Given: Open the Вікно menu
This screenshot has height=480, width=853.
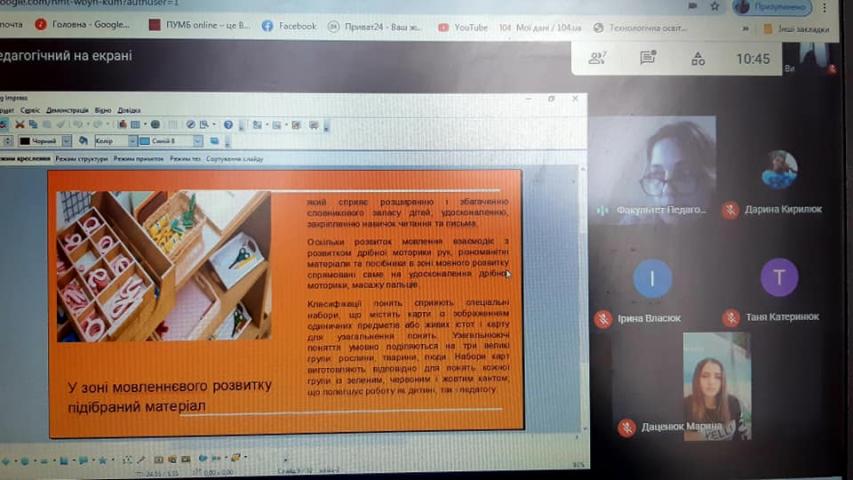Looking at the screenshot, I should point(103,110).
